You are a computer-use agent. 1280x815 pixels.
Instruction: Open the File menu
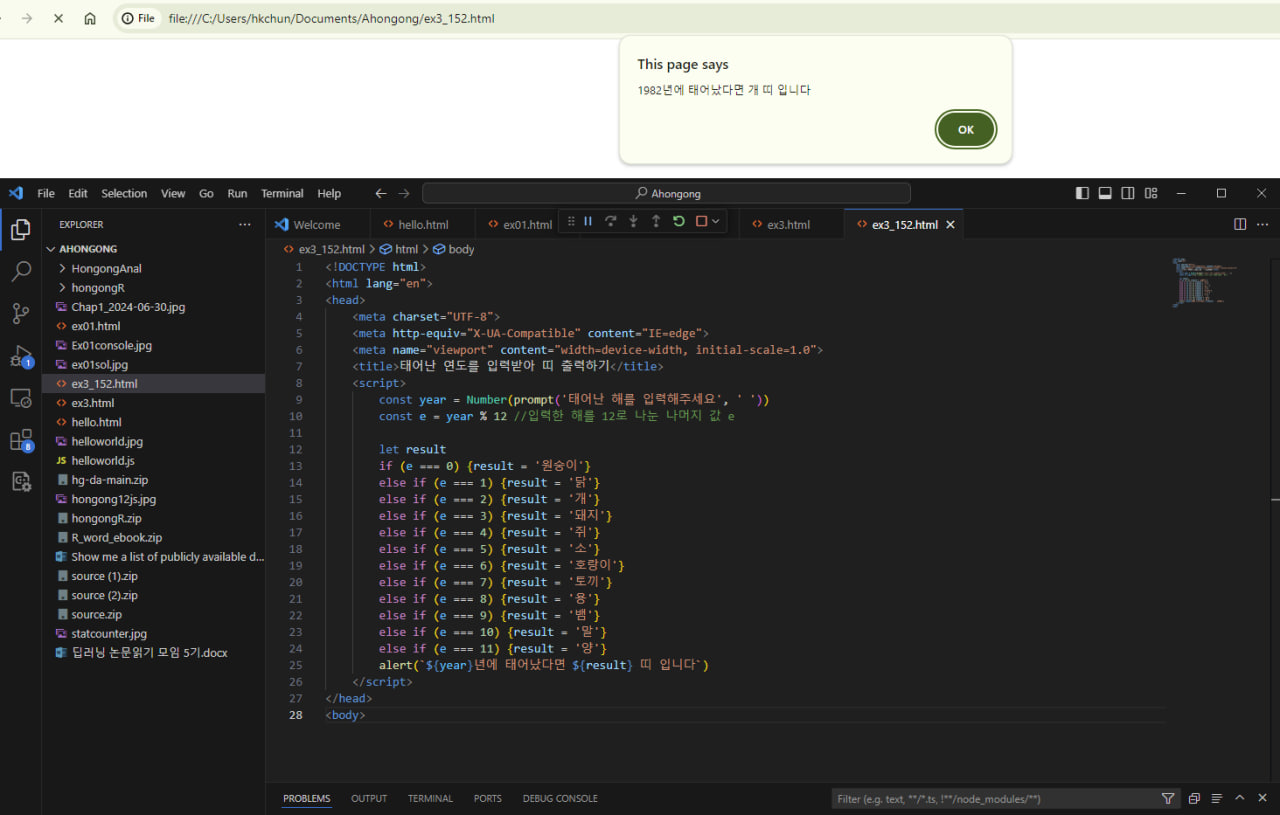click(46, 193)
